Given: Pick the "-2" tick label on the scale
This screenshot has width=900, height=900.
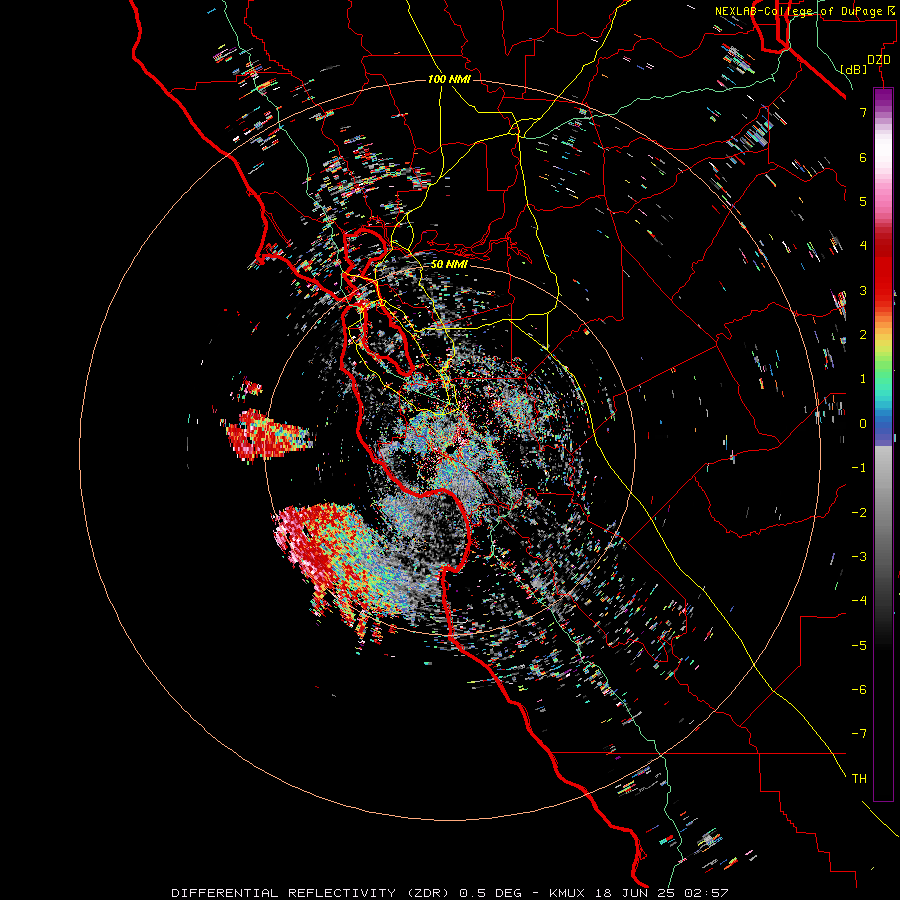Looking at the screenshot, I should (x=859, y=513).
